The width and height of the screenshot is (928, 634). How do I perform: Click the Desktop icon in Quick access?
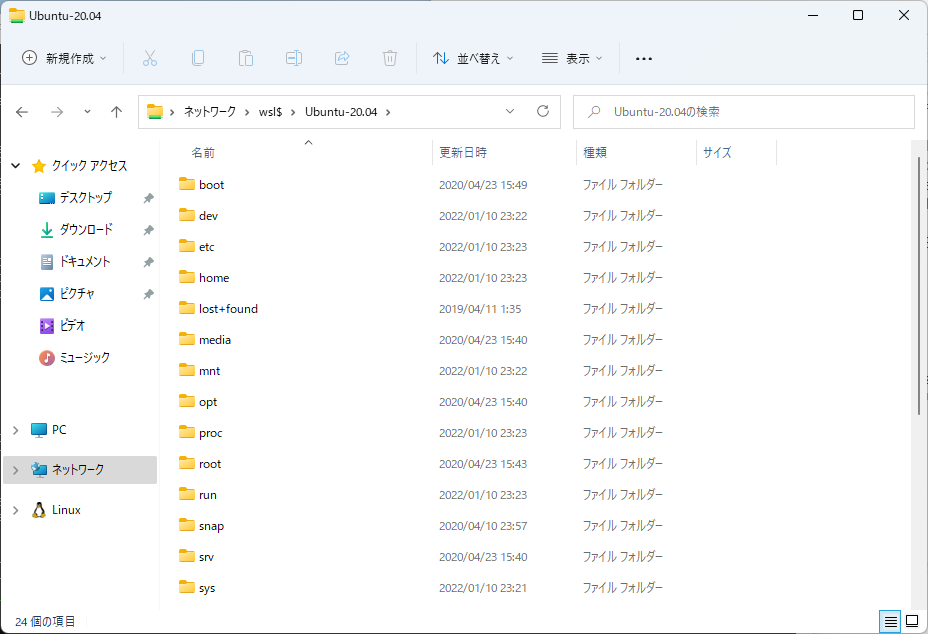pyautogui.click(x=47, y=198)
